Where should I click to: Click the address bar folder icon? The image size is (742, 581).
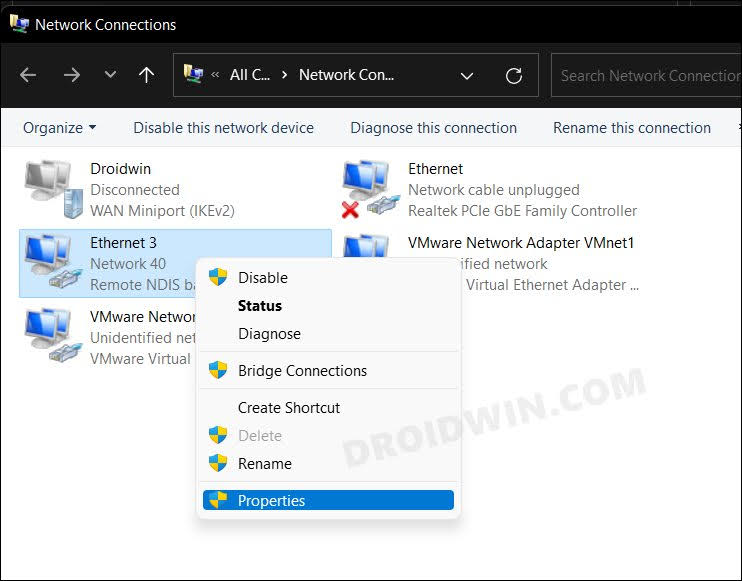[193, 74]
